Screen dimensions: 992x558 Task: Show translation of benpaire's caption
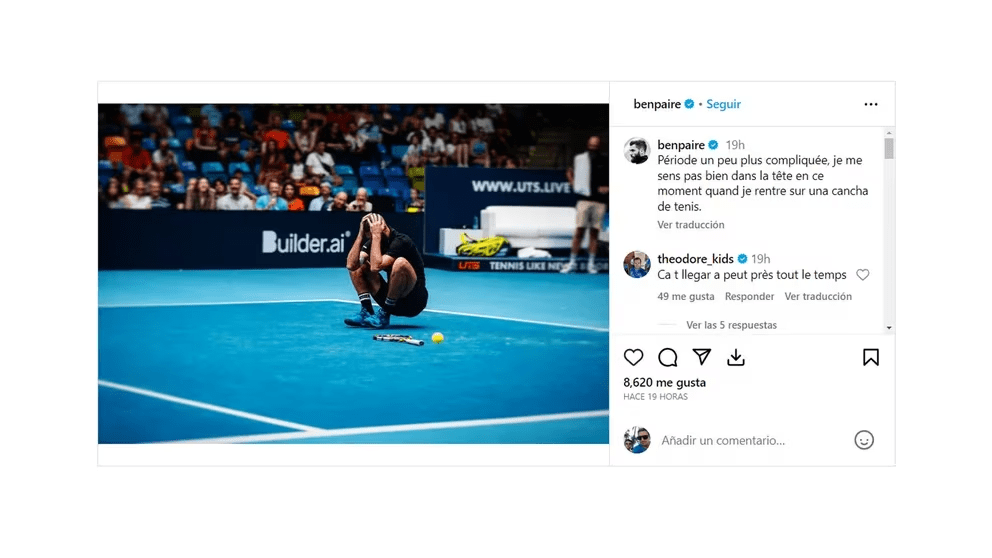(x=691, y=225)
